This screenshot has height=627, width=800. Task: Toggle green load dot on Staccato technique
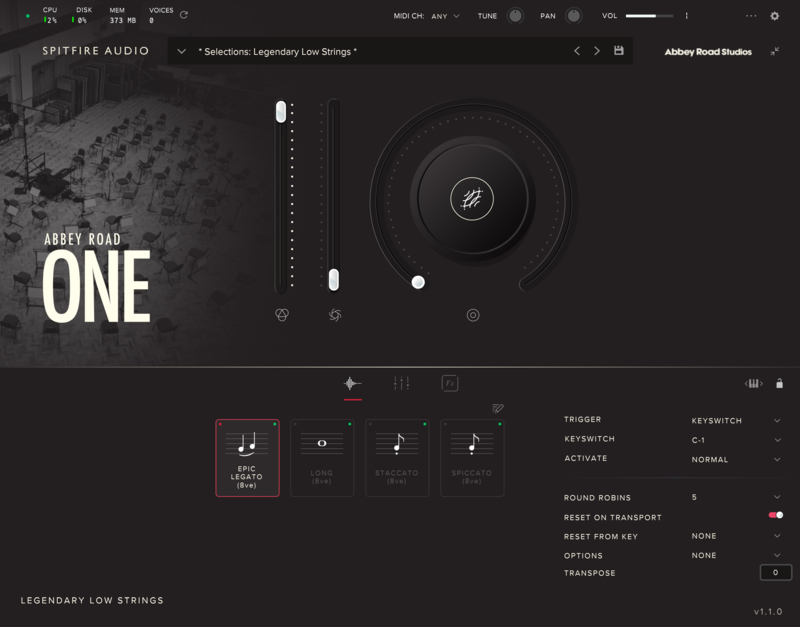(424, 424)
